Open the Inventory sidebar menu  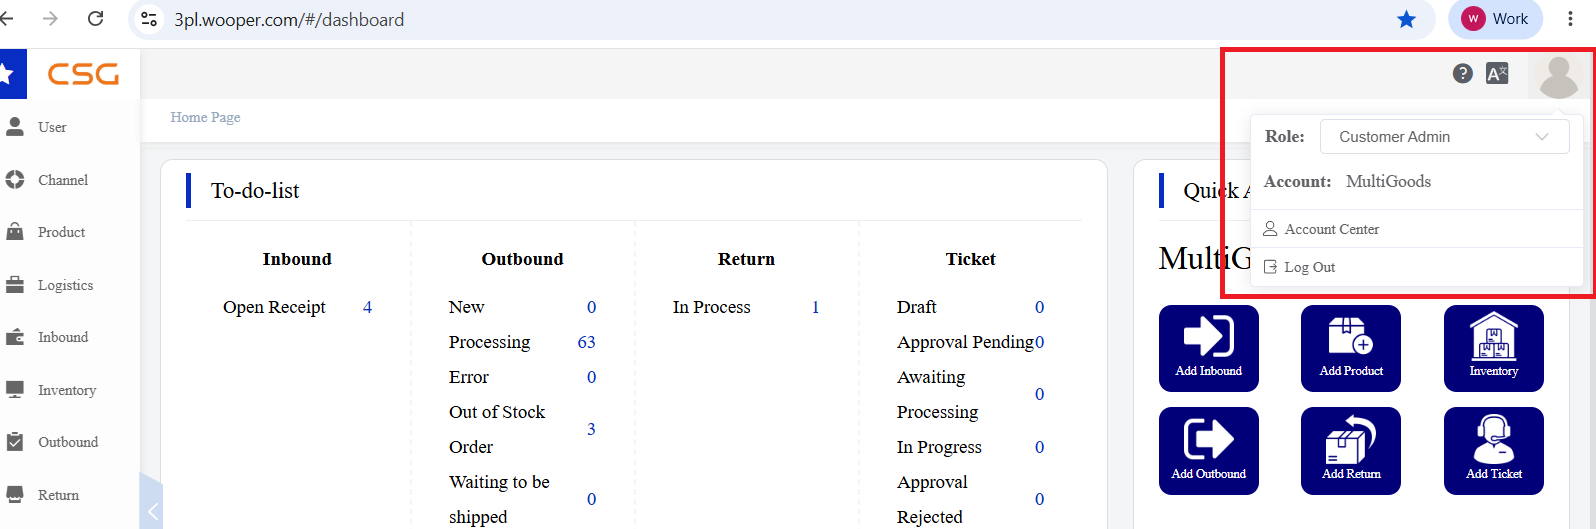click(x=66, y=390)
